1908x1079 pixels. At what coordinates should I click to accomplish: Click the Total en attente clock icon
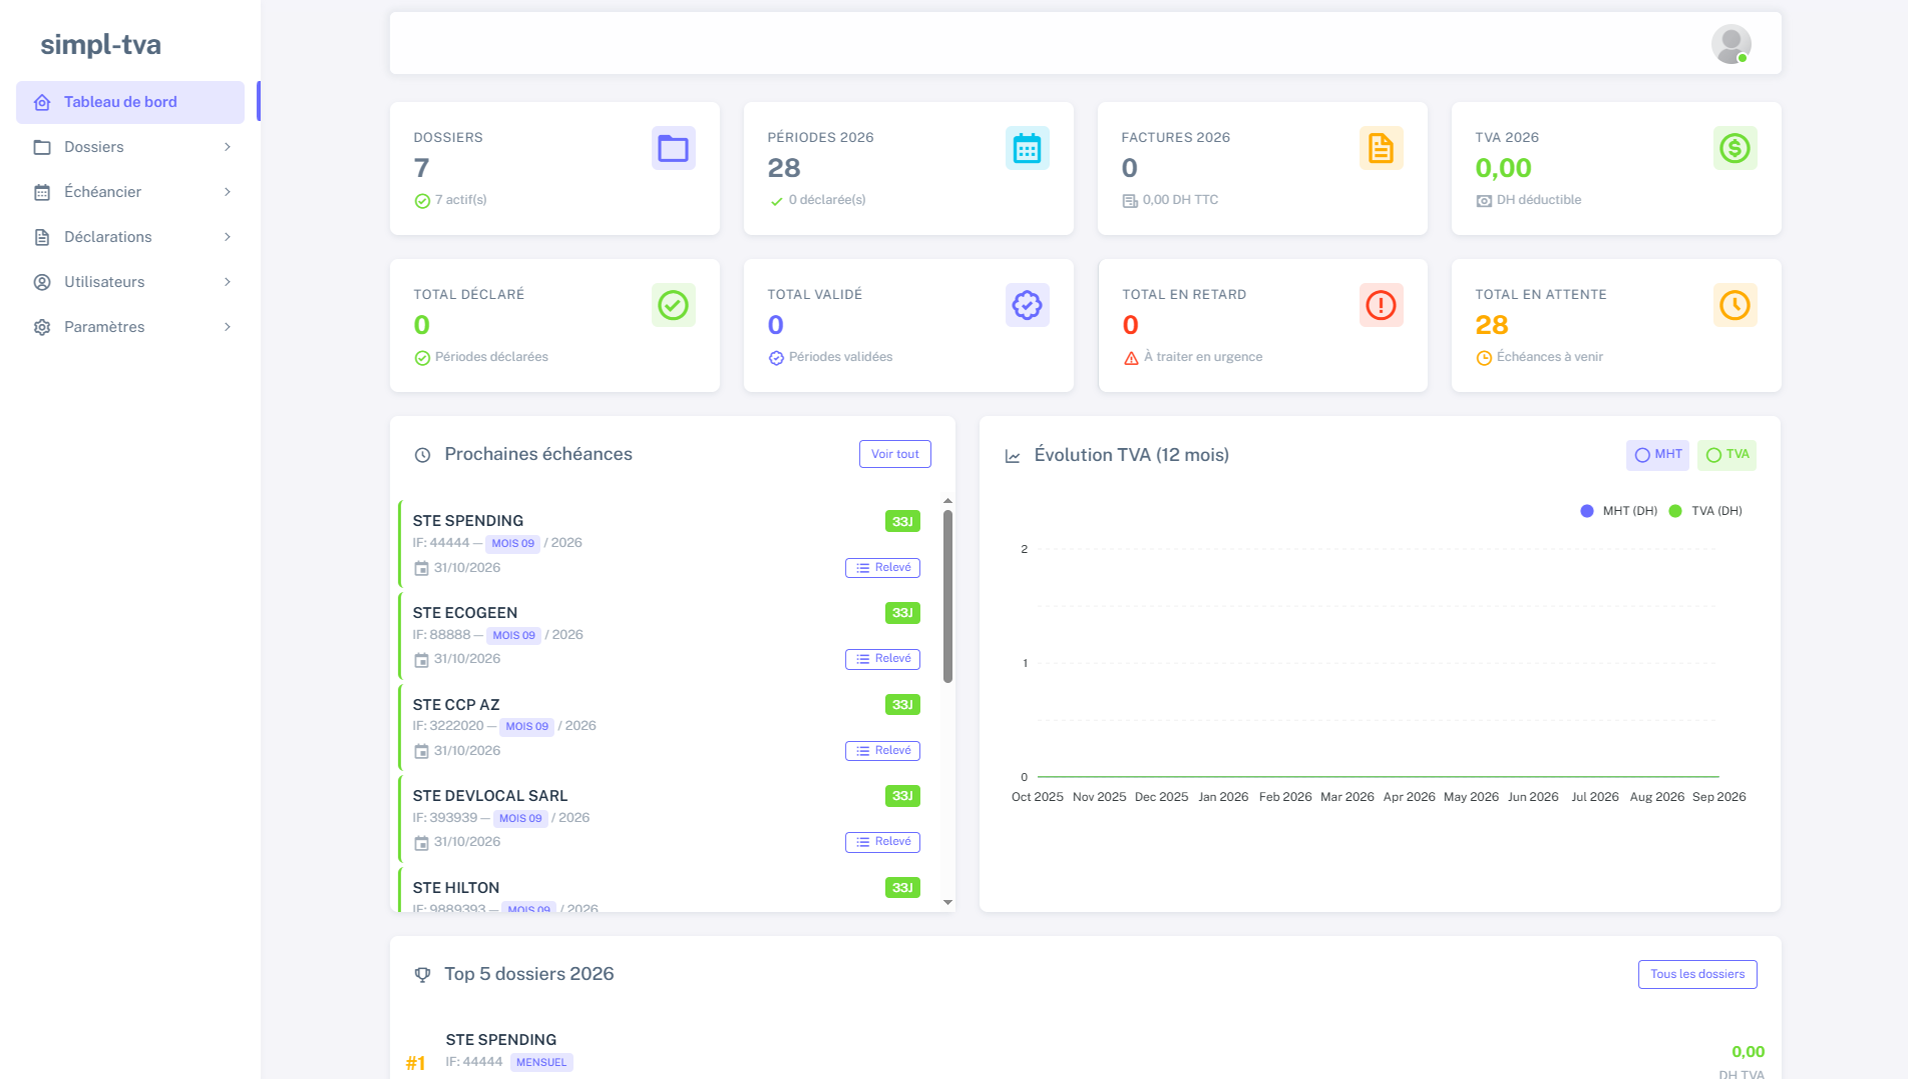[1735, 305]
